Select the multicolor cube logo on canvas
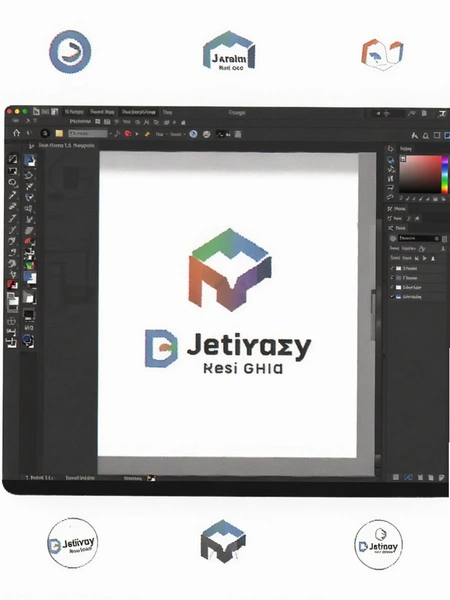This screenshot has width=450, height=600. click(230, 270)
